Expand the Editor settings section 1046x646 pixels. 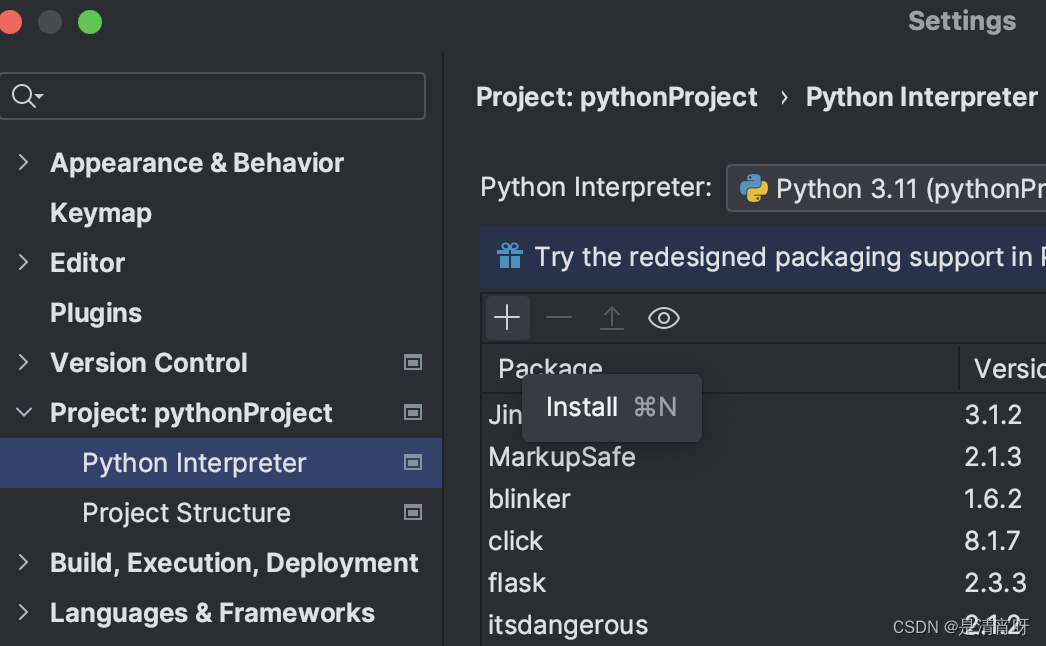click(x=24, y=262)
